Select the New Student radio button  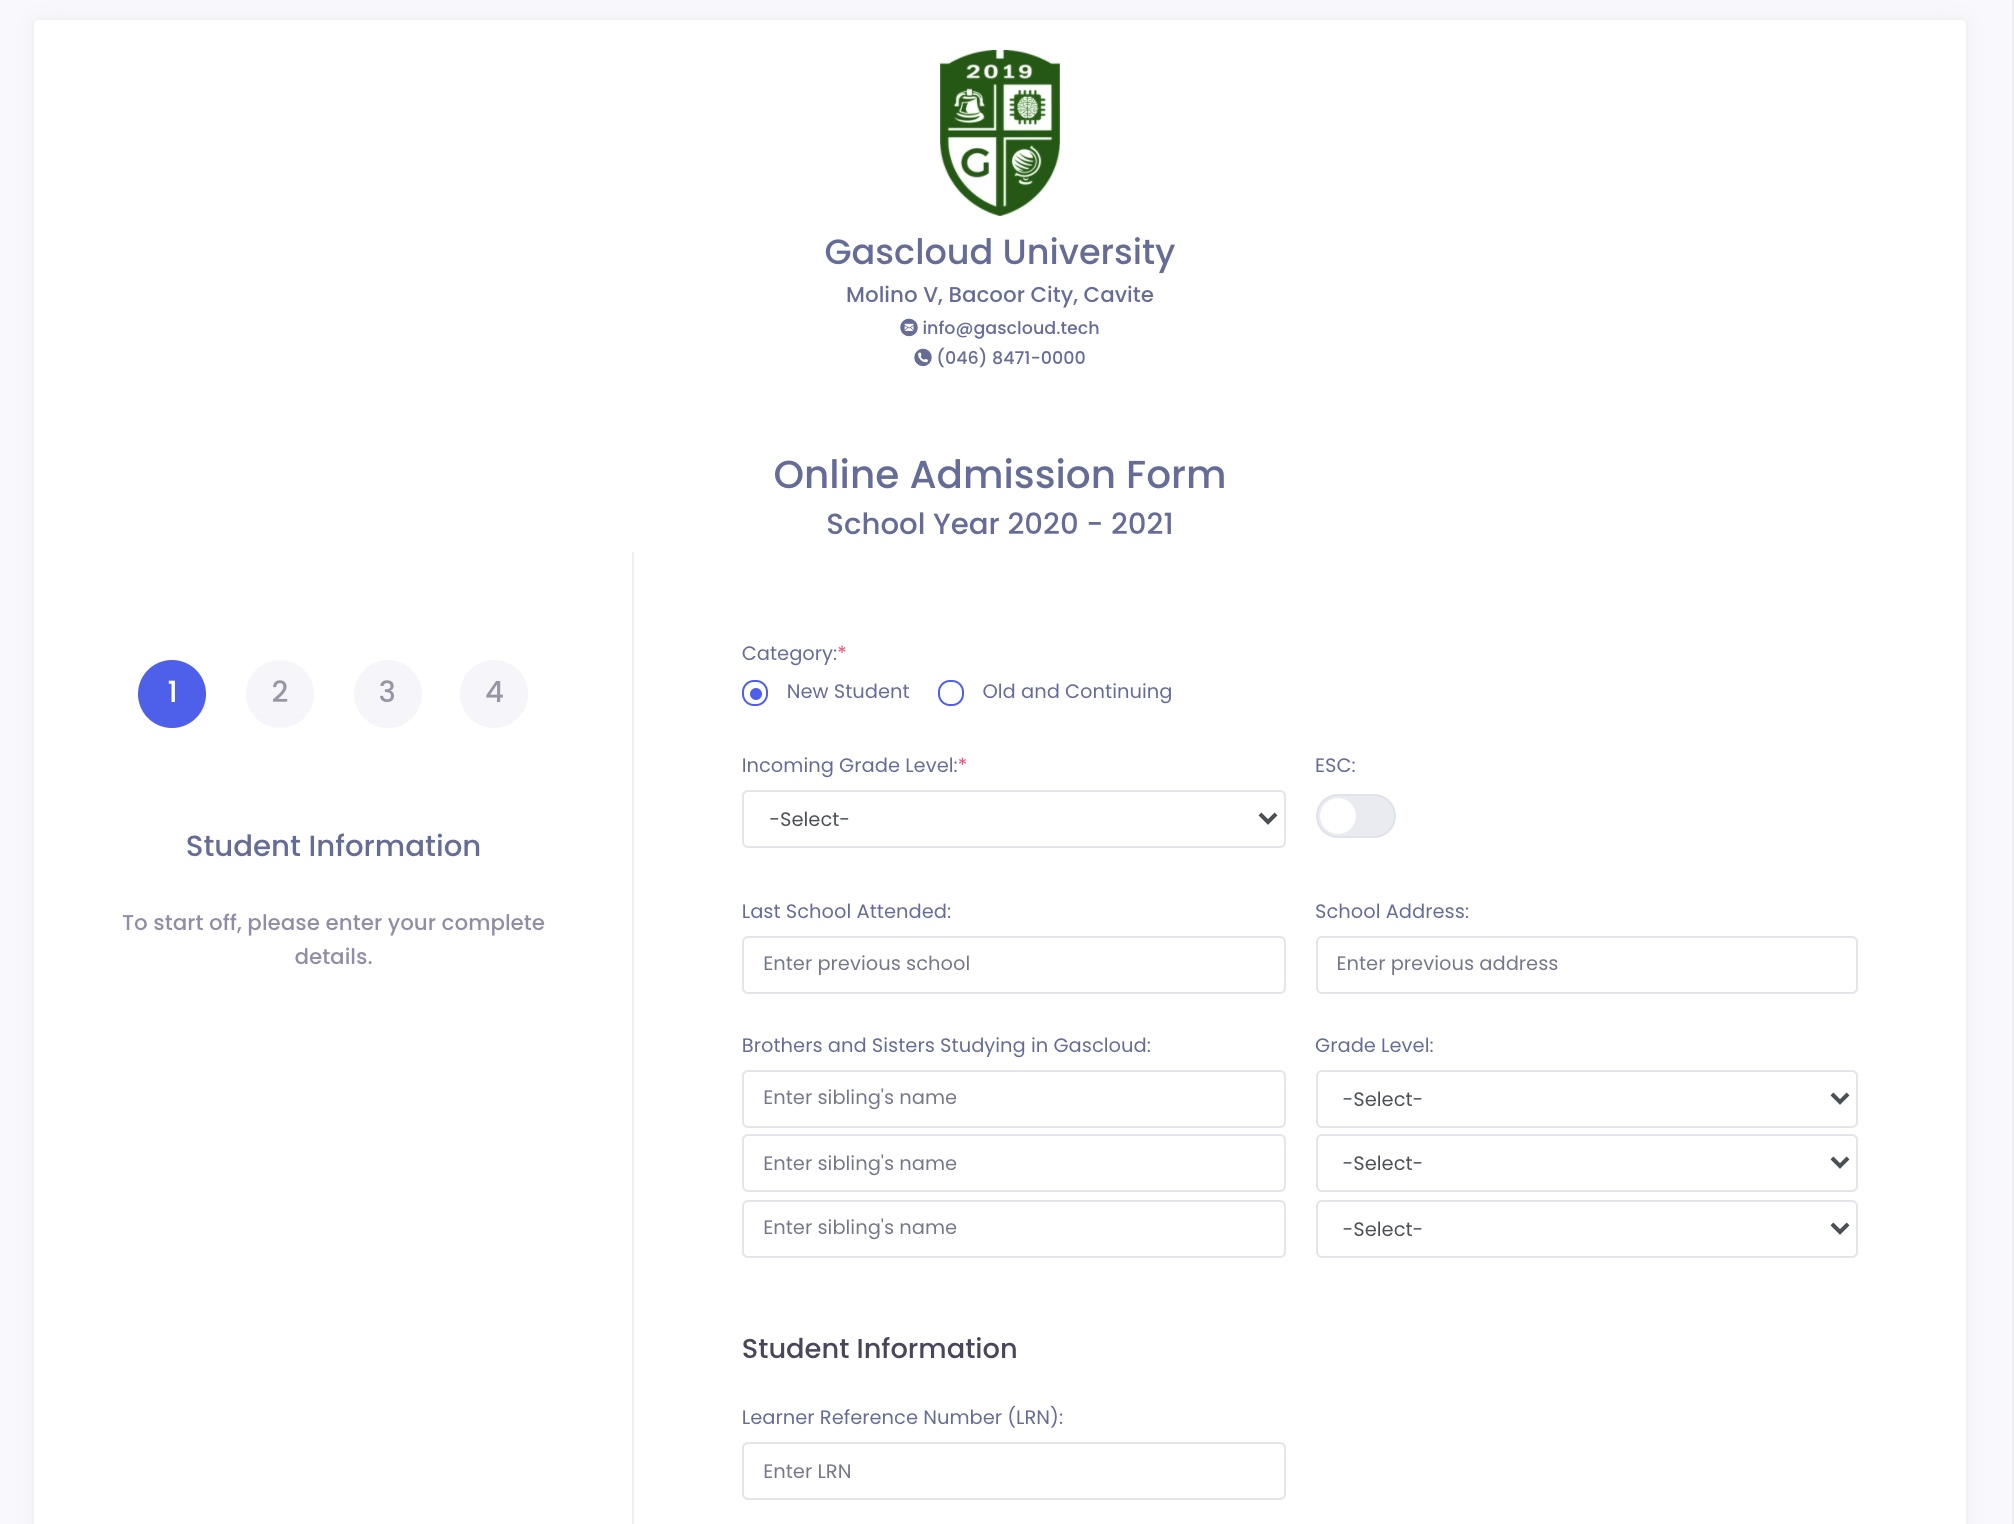click(755, 693)
